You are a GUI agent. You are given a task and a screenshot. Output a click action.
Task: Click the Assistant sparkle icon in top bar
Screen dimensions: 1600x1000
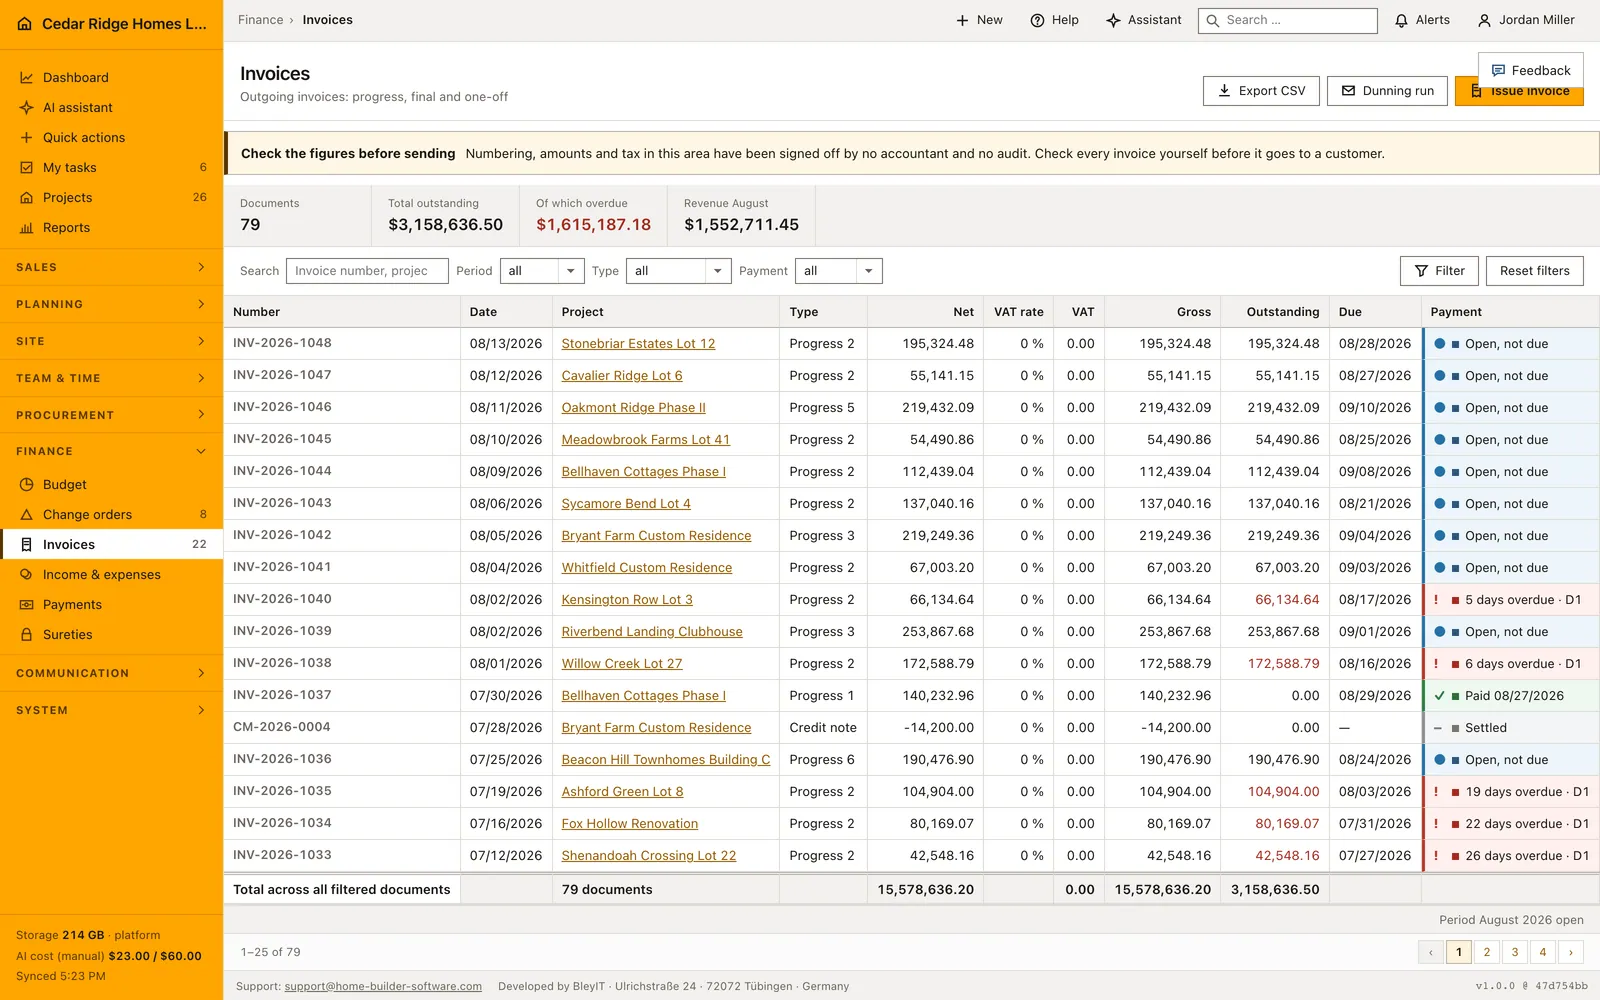pyautogui.click(x=1113, y=20)
